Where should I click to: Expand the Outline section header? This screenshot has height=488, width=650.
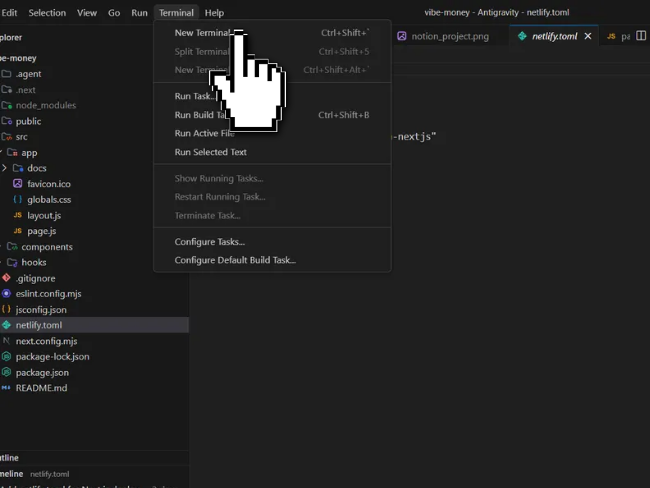point(94,458)
